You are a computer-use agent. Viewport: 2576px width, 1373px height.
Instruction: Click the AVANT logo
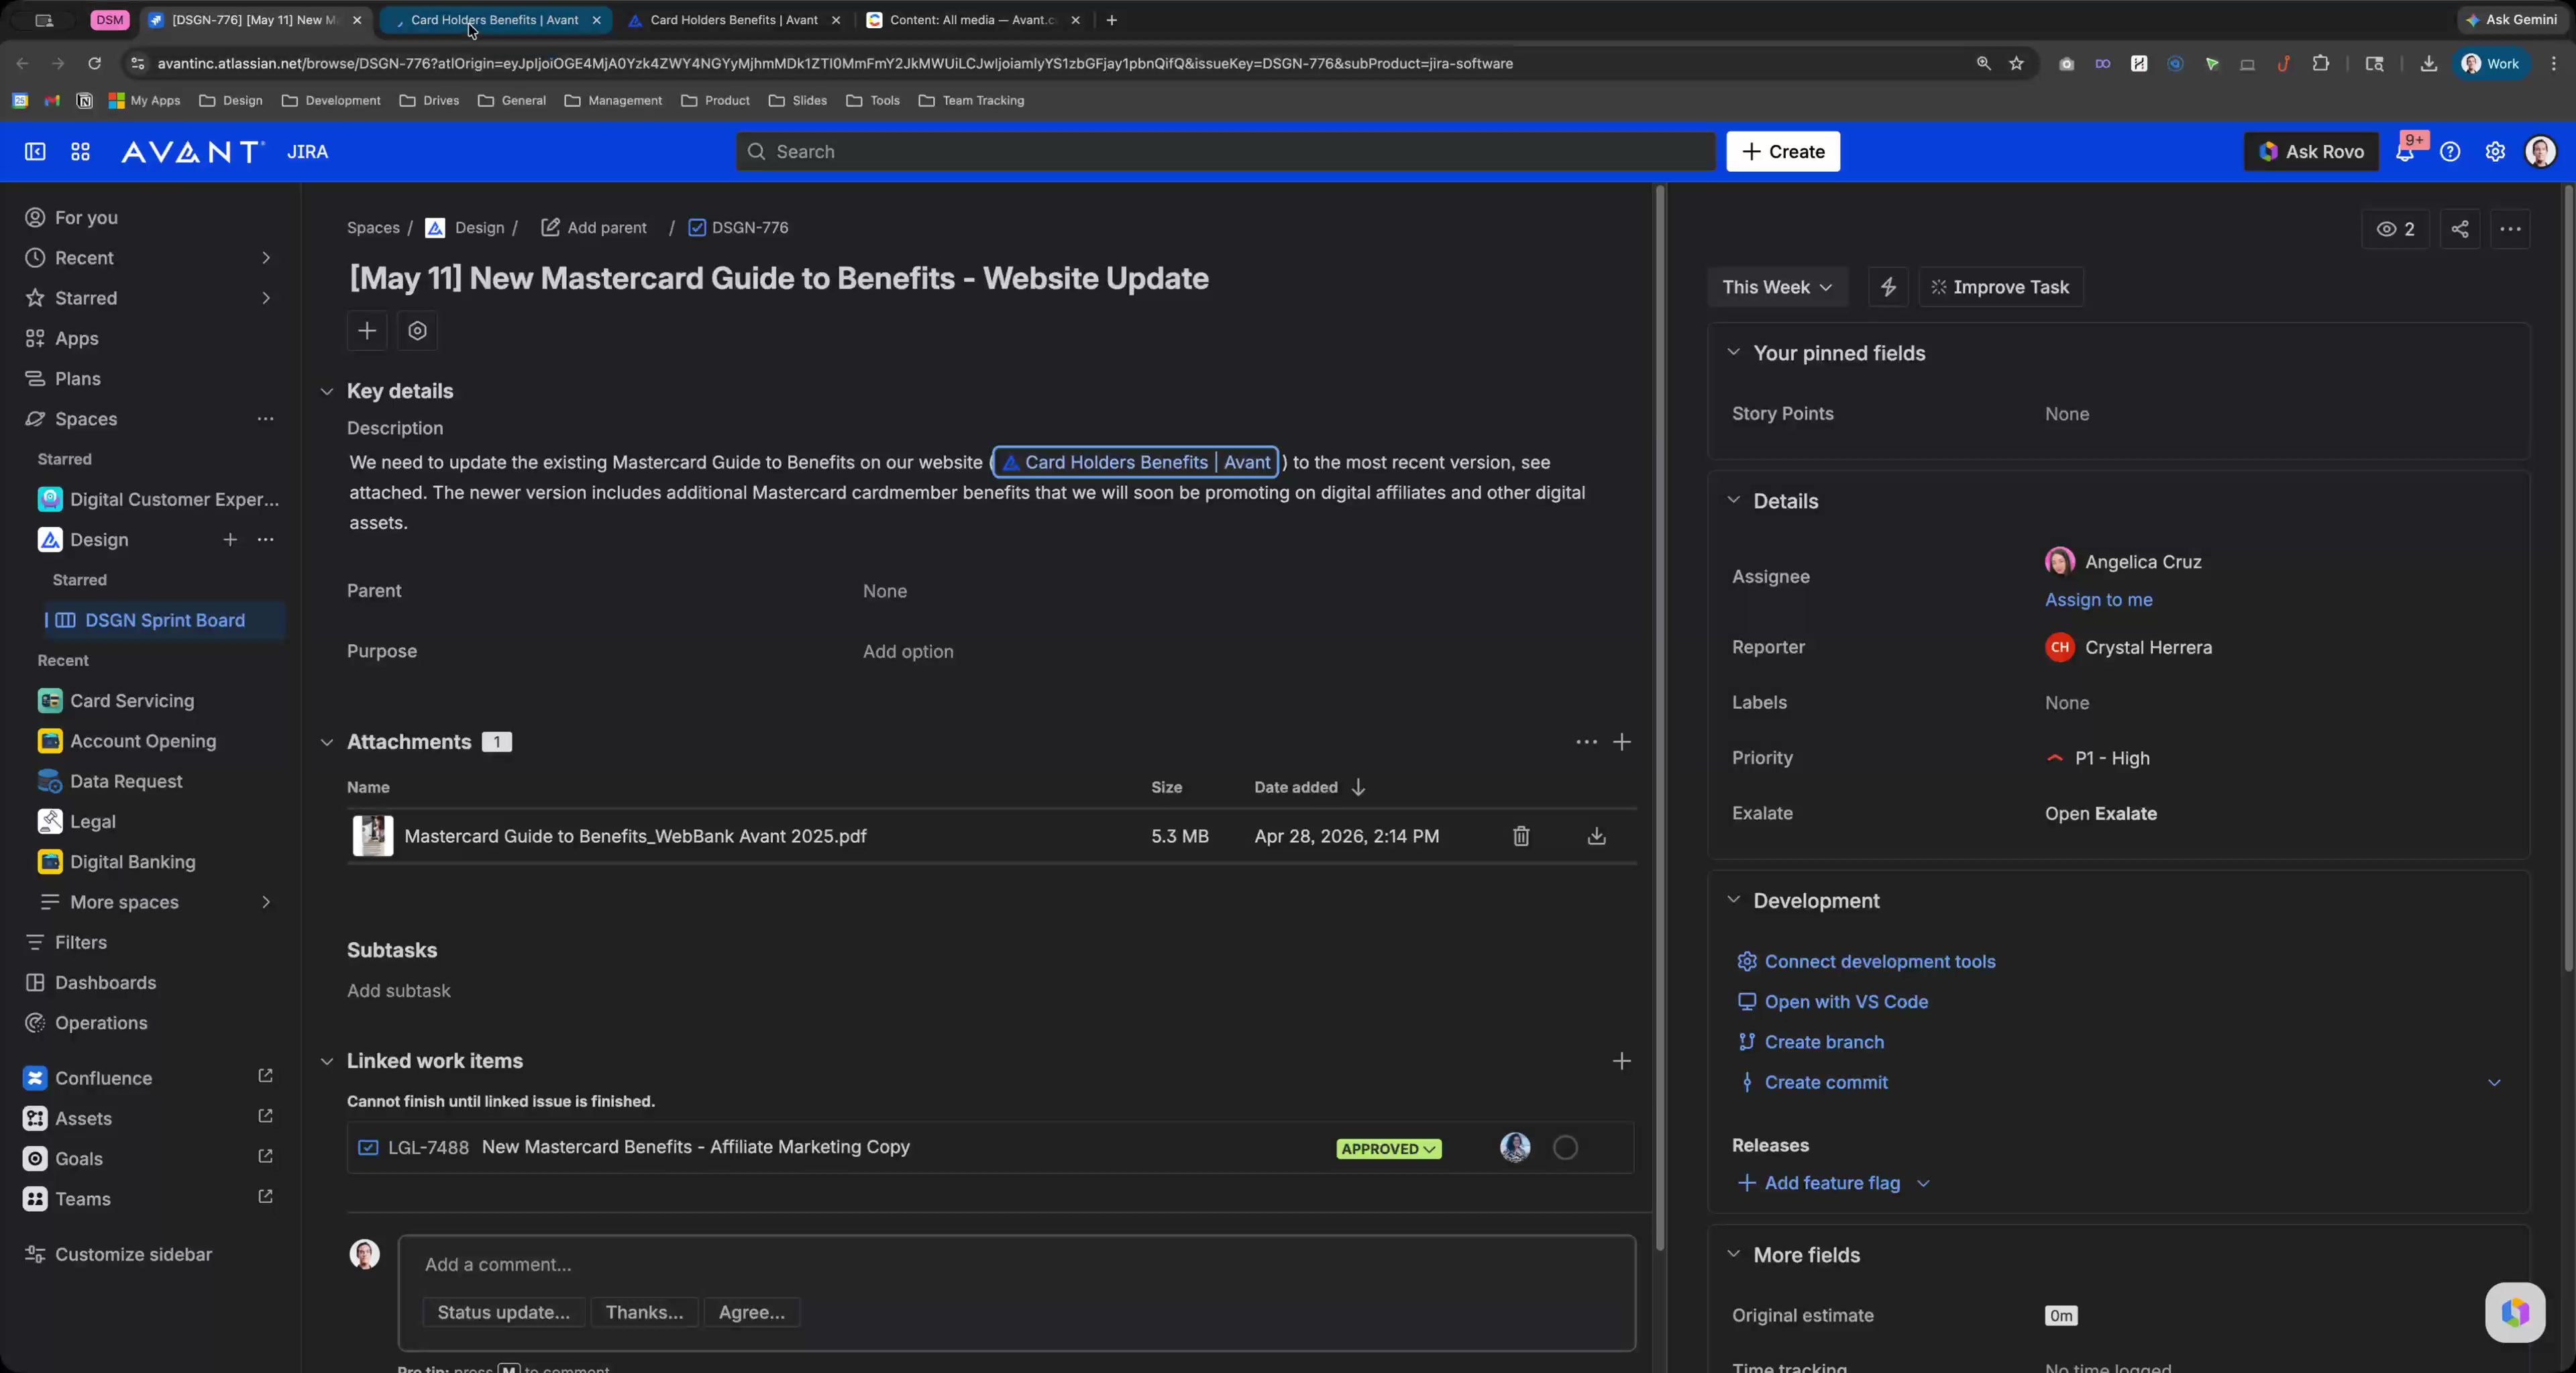click(x=193, y=152)
